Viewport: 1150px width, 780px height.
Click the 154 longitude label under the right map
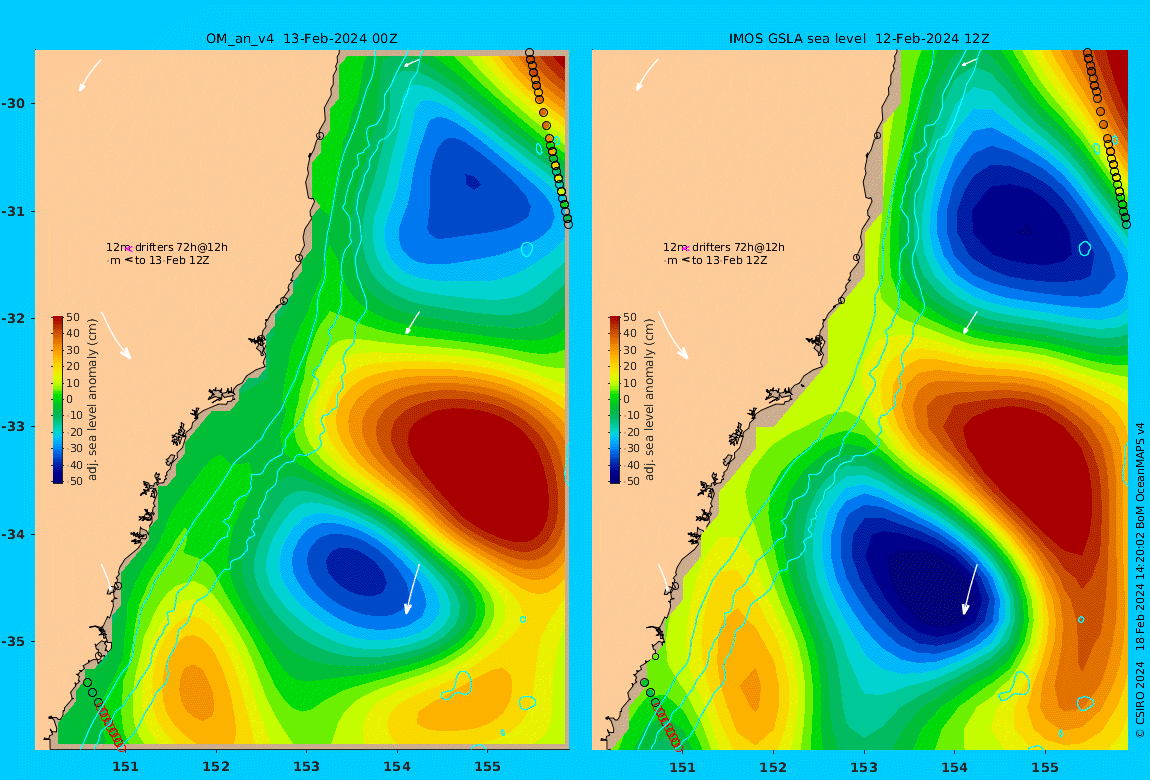point(954,767)
